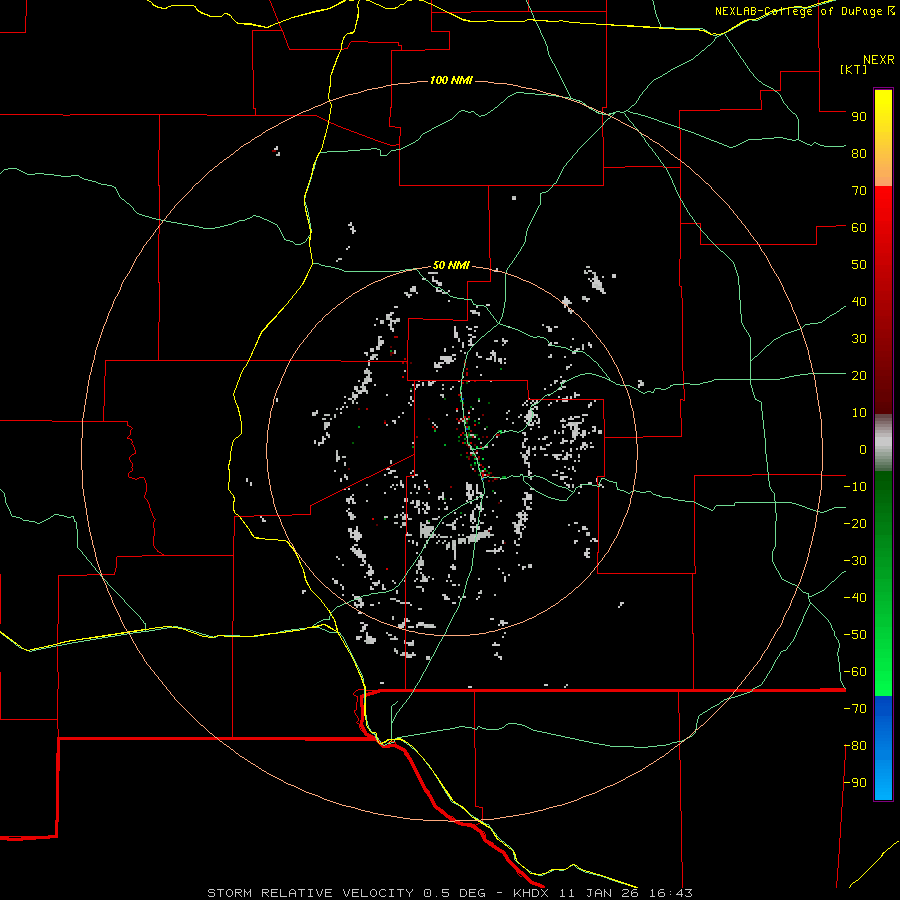Click the "-90" tick label on scale

855,783
